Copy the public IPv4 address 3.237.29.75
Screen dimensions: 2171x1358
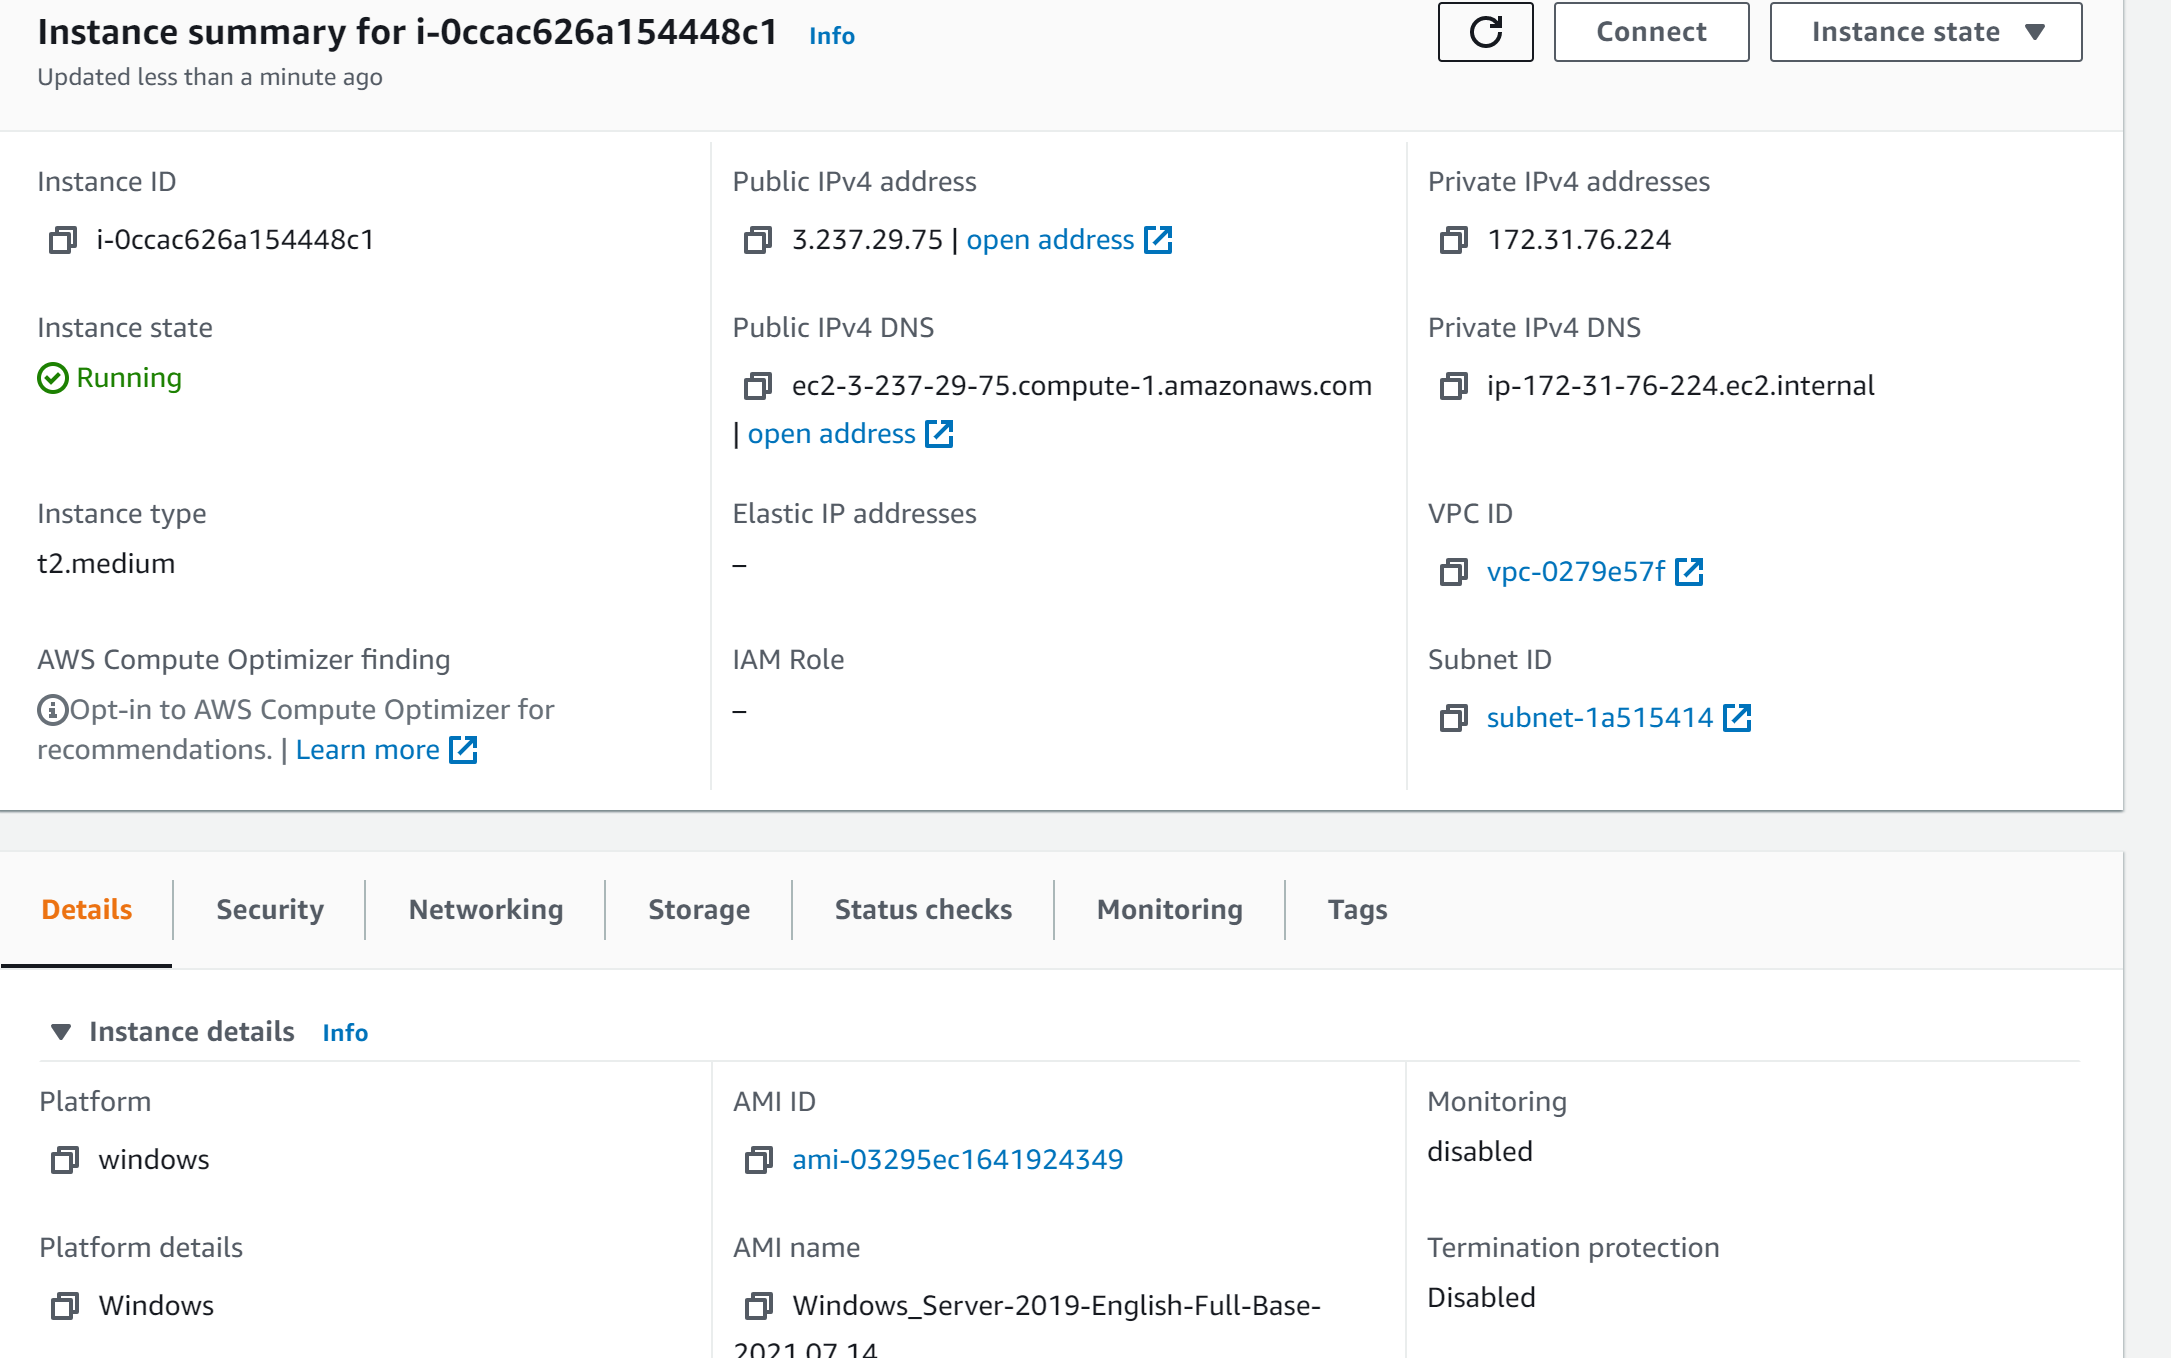click(758, 240)
